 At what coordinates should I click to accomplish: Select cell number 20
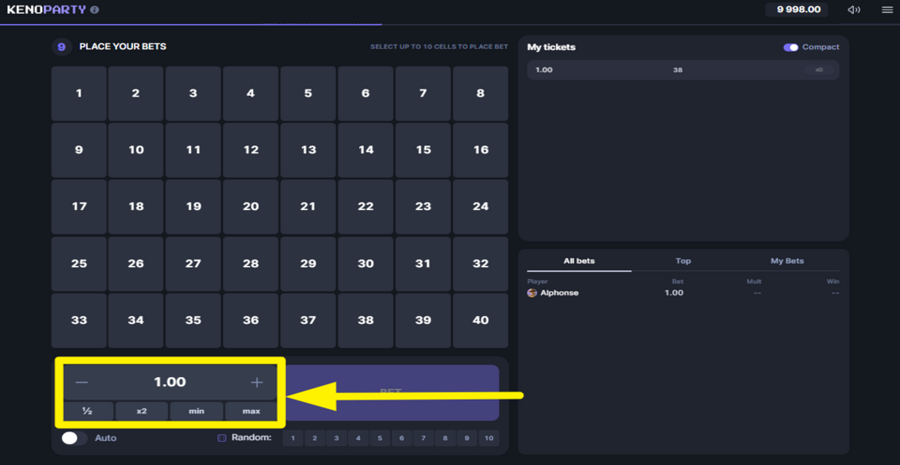point(251,207)
